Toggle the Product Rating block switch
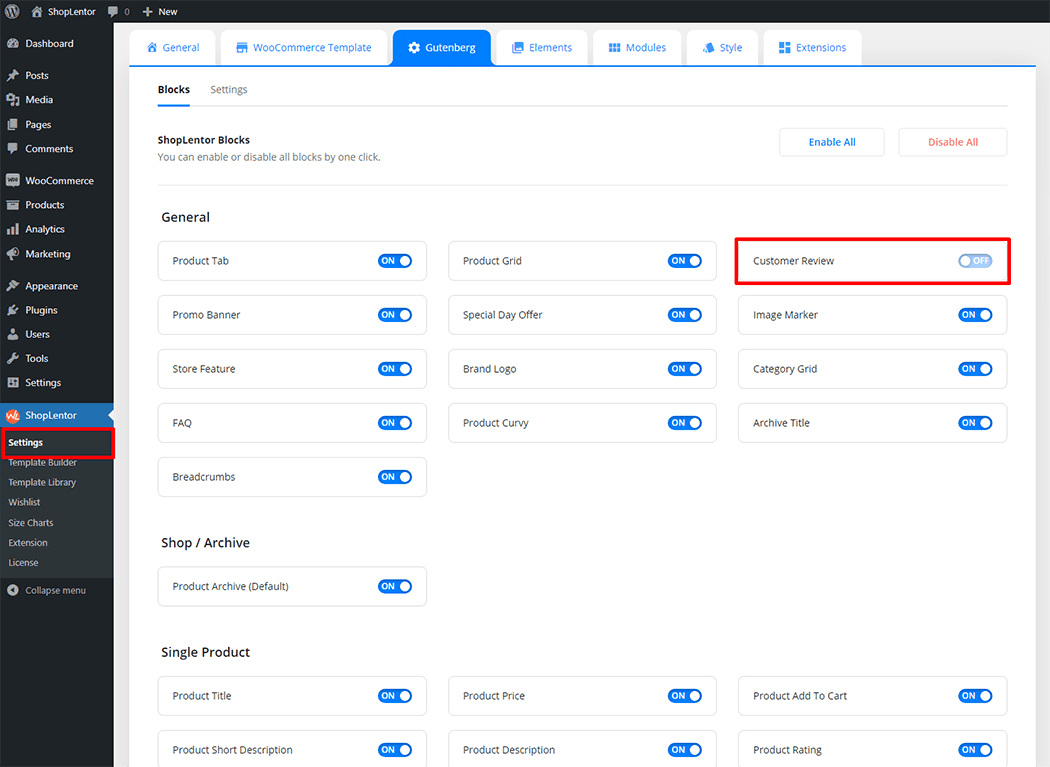Screen dimensions: 1050x767 (974, 750)
